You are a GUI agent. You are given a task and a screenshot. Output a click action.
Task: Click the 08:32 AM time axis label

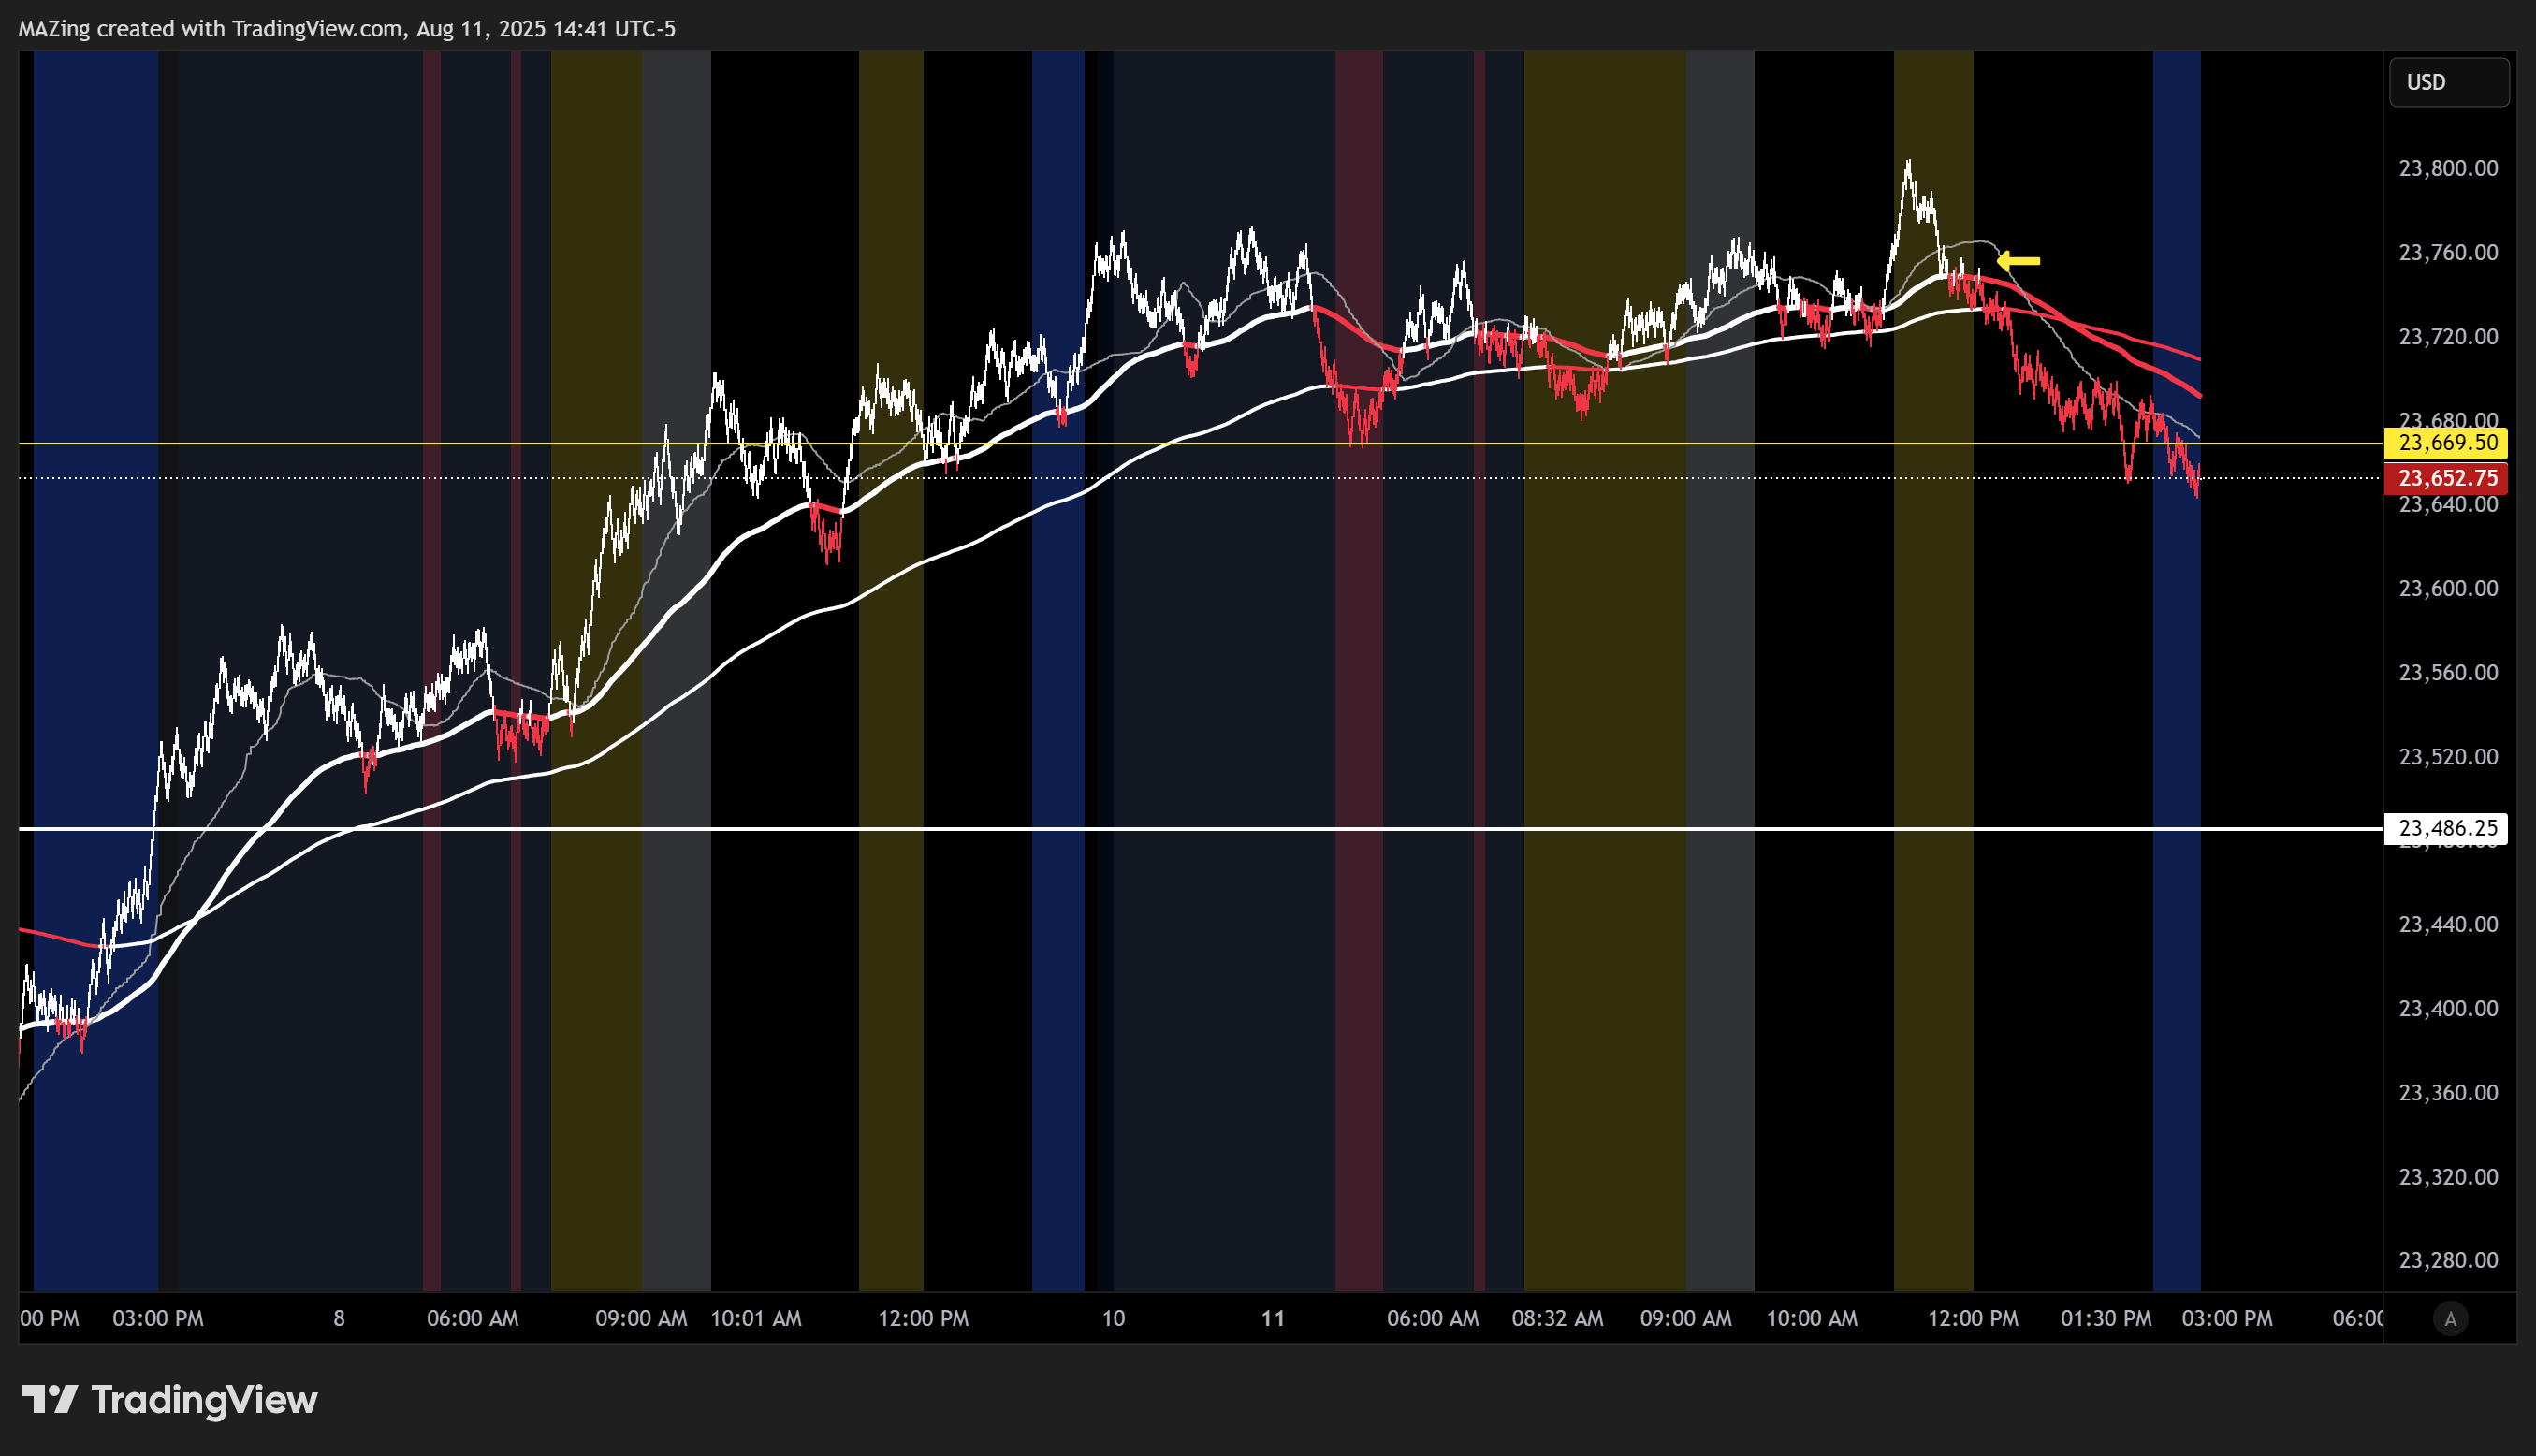click(x=1557, y=1318)
